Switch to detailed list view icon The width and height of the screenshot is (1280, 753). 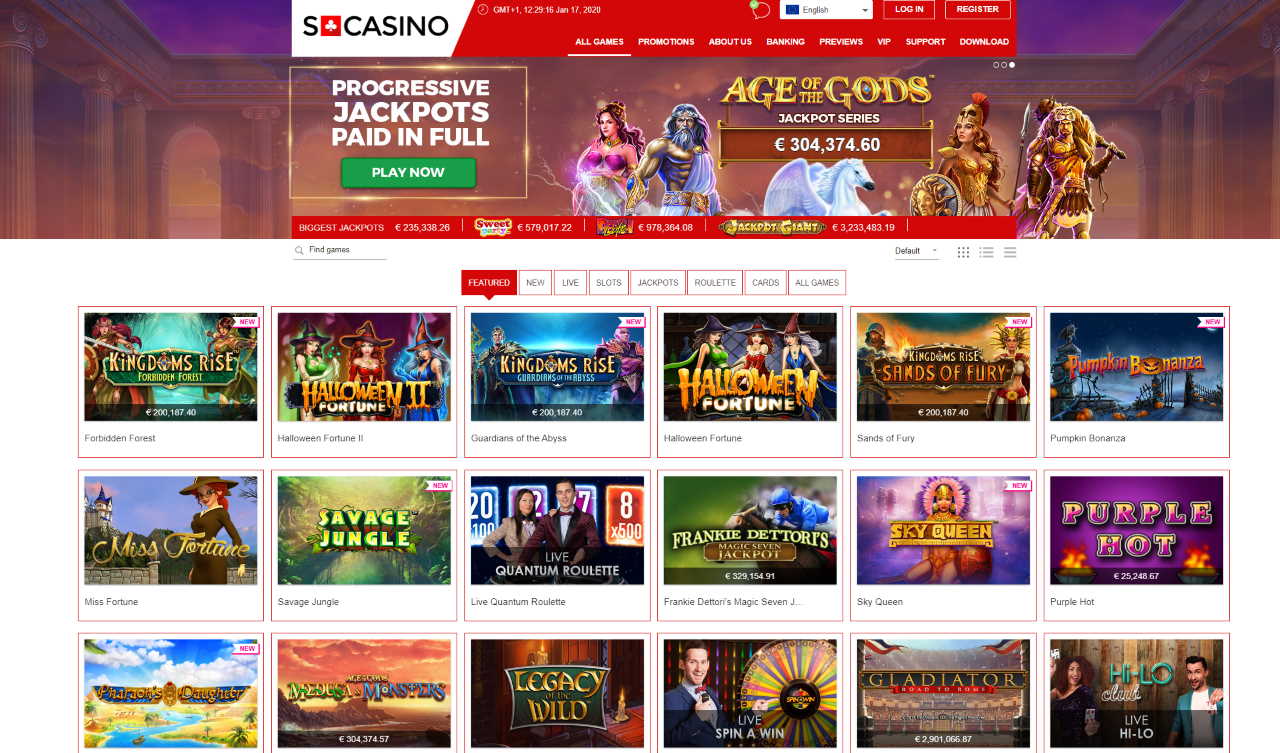coord(986,252)
